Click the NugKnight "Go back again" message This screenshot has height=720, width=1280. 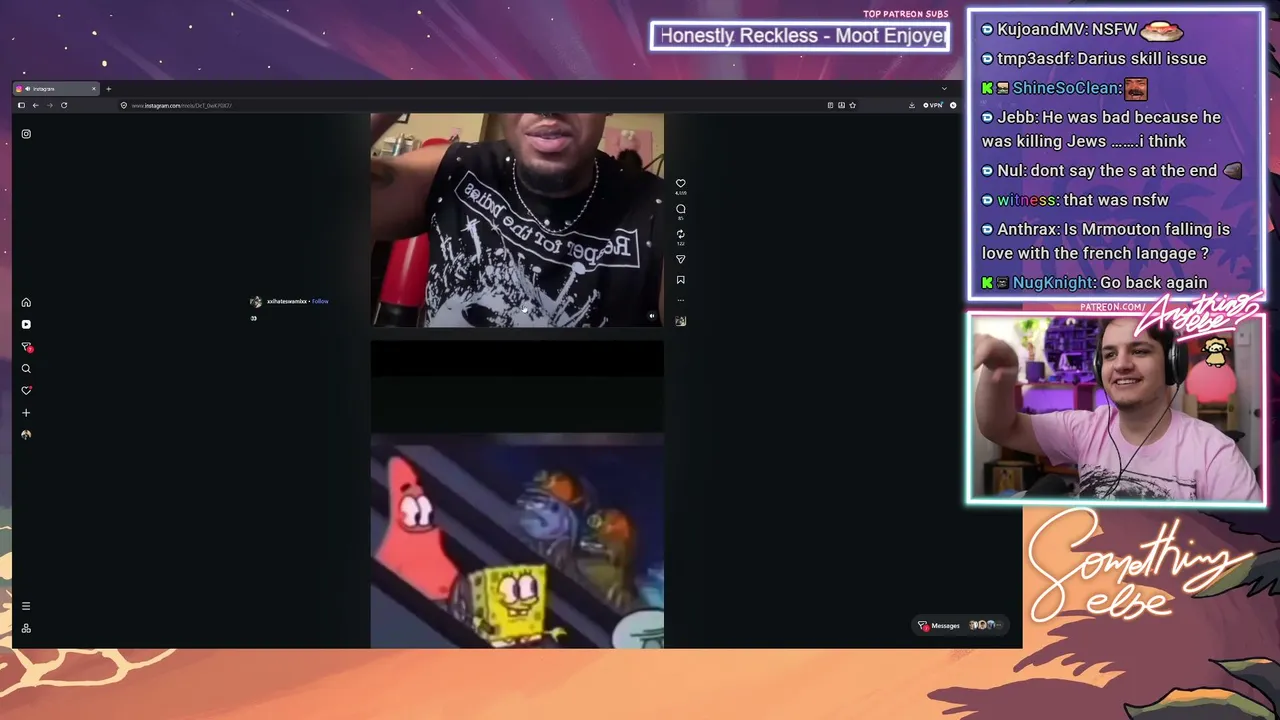(x=1094, y=283)
